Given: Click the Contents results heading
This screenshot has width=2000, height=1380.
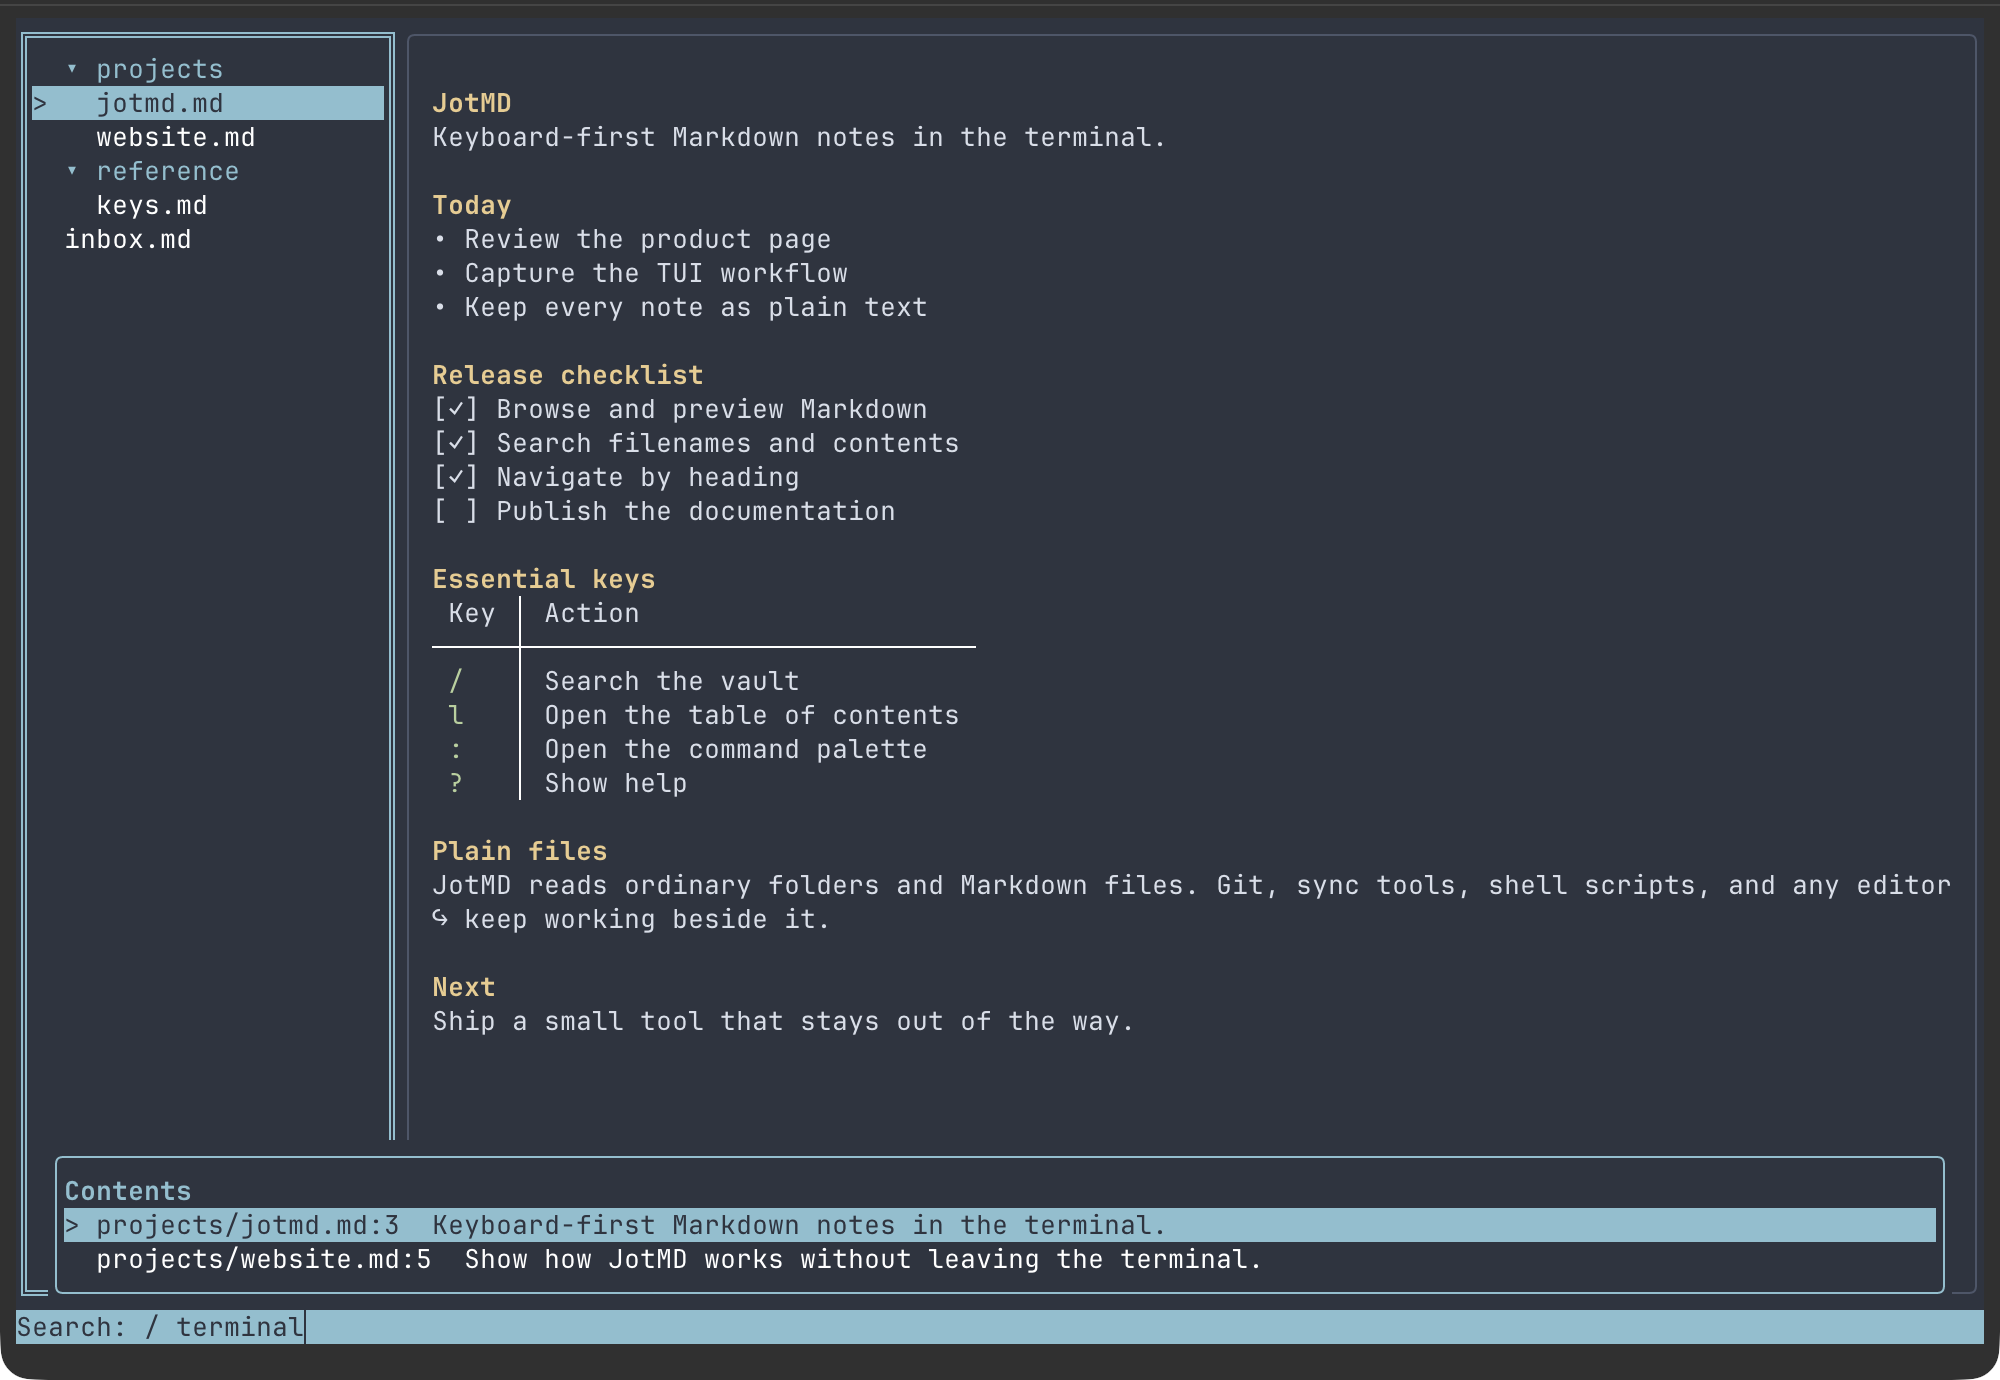Looking at the screenshot, I should click(x=128, y=1191).
